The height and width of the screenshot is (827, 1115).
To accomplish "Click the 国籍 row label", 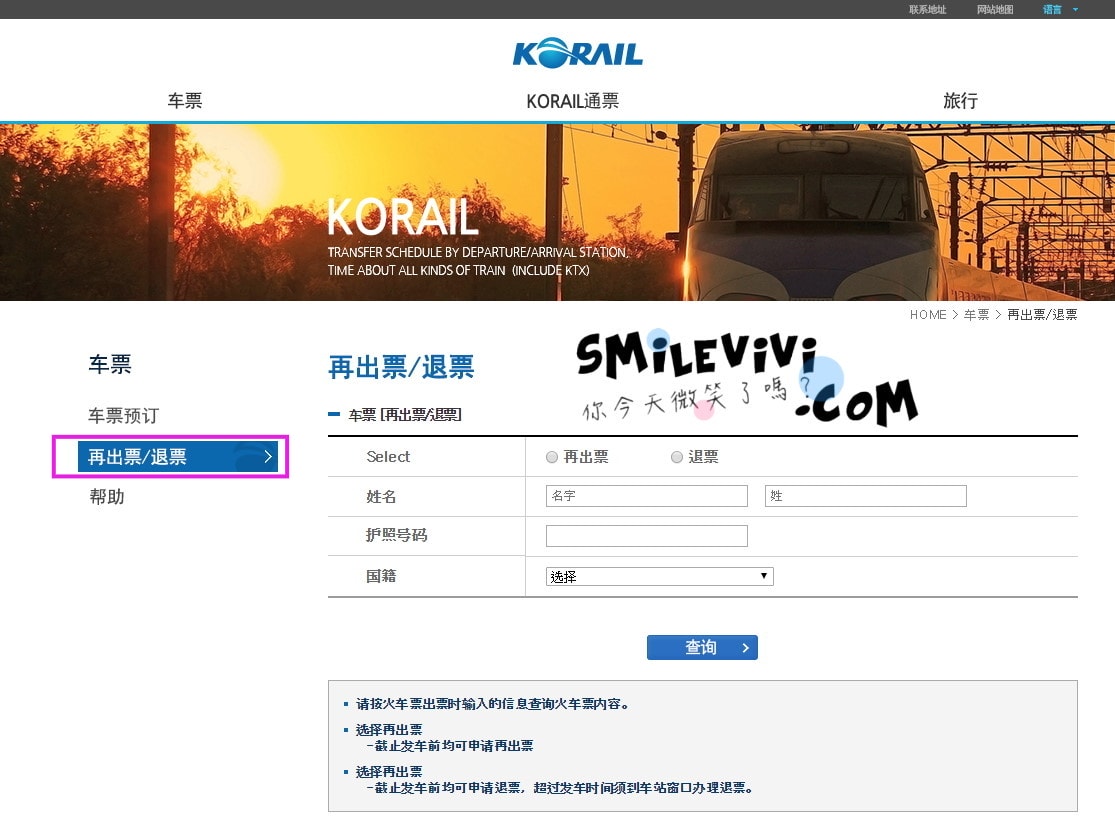I will (x=381, y=576).
